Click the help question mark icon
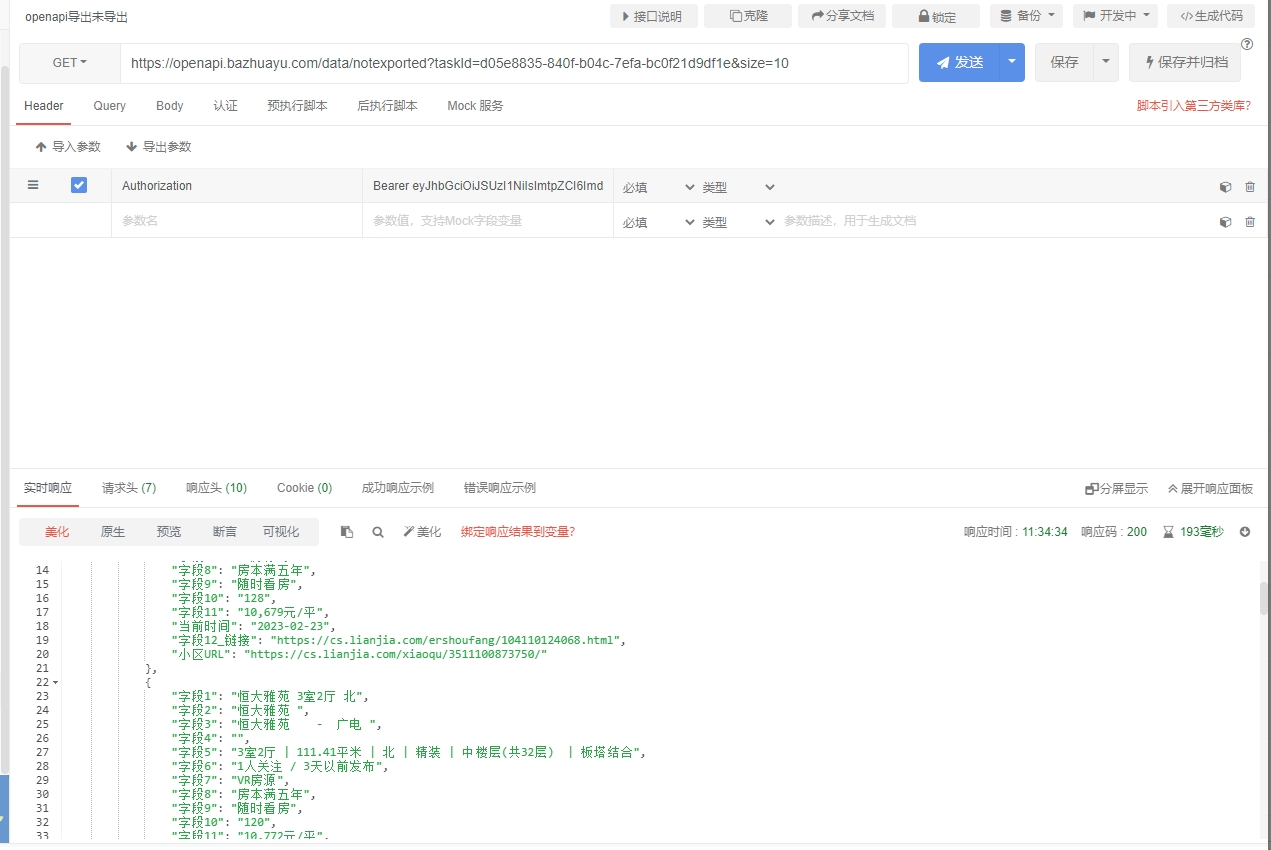1271x850 pixels. pyautogui.click(x=1247, y=44)
